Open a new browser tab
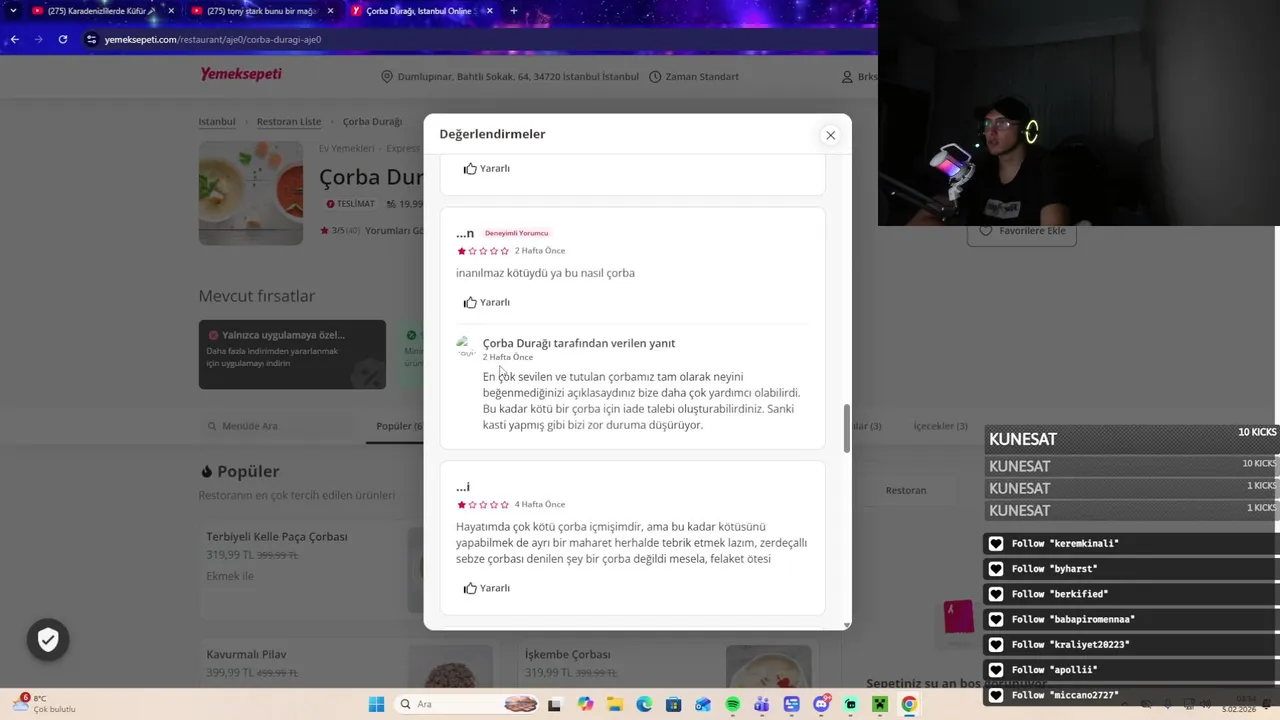This screenshot has height=720, width=1280. 513,11
